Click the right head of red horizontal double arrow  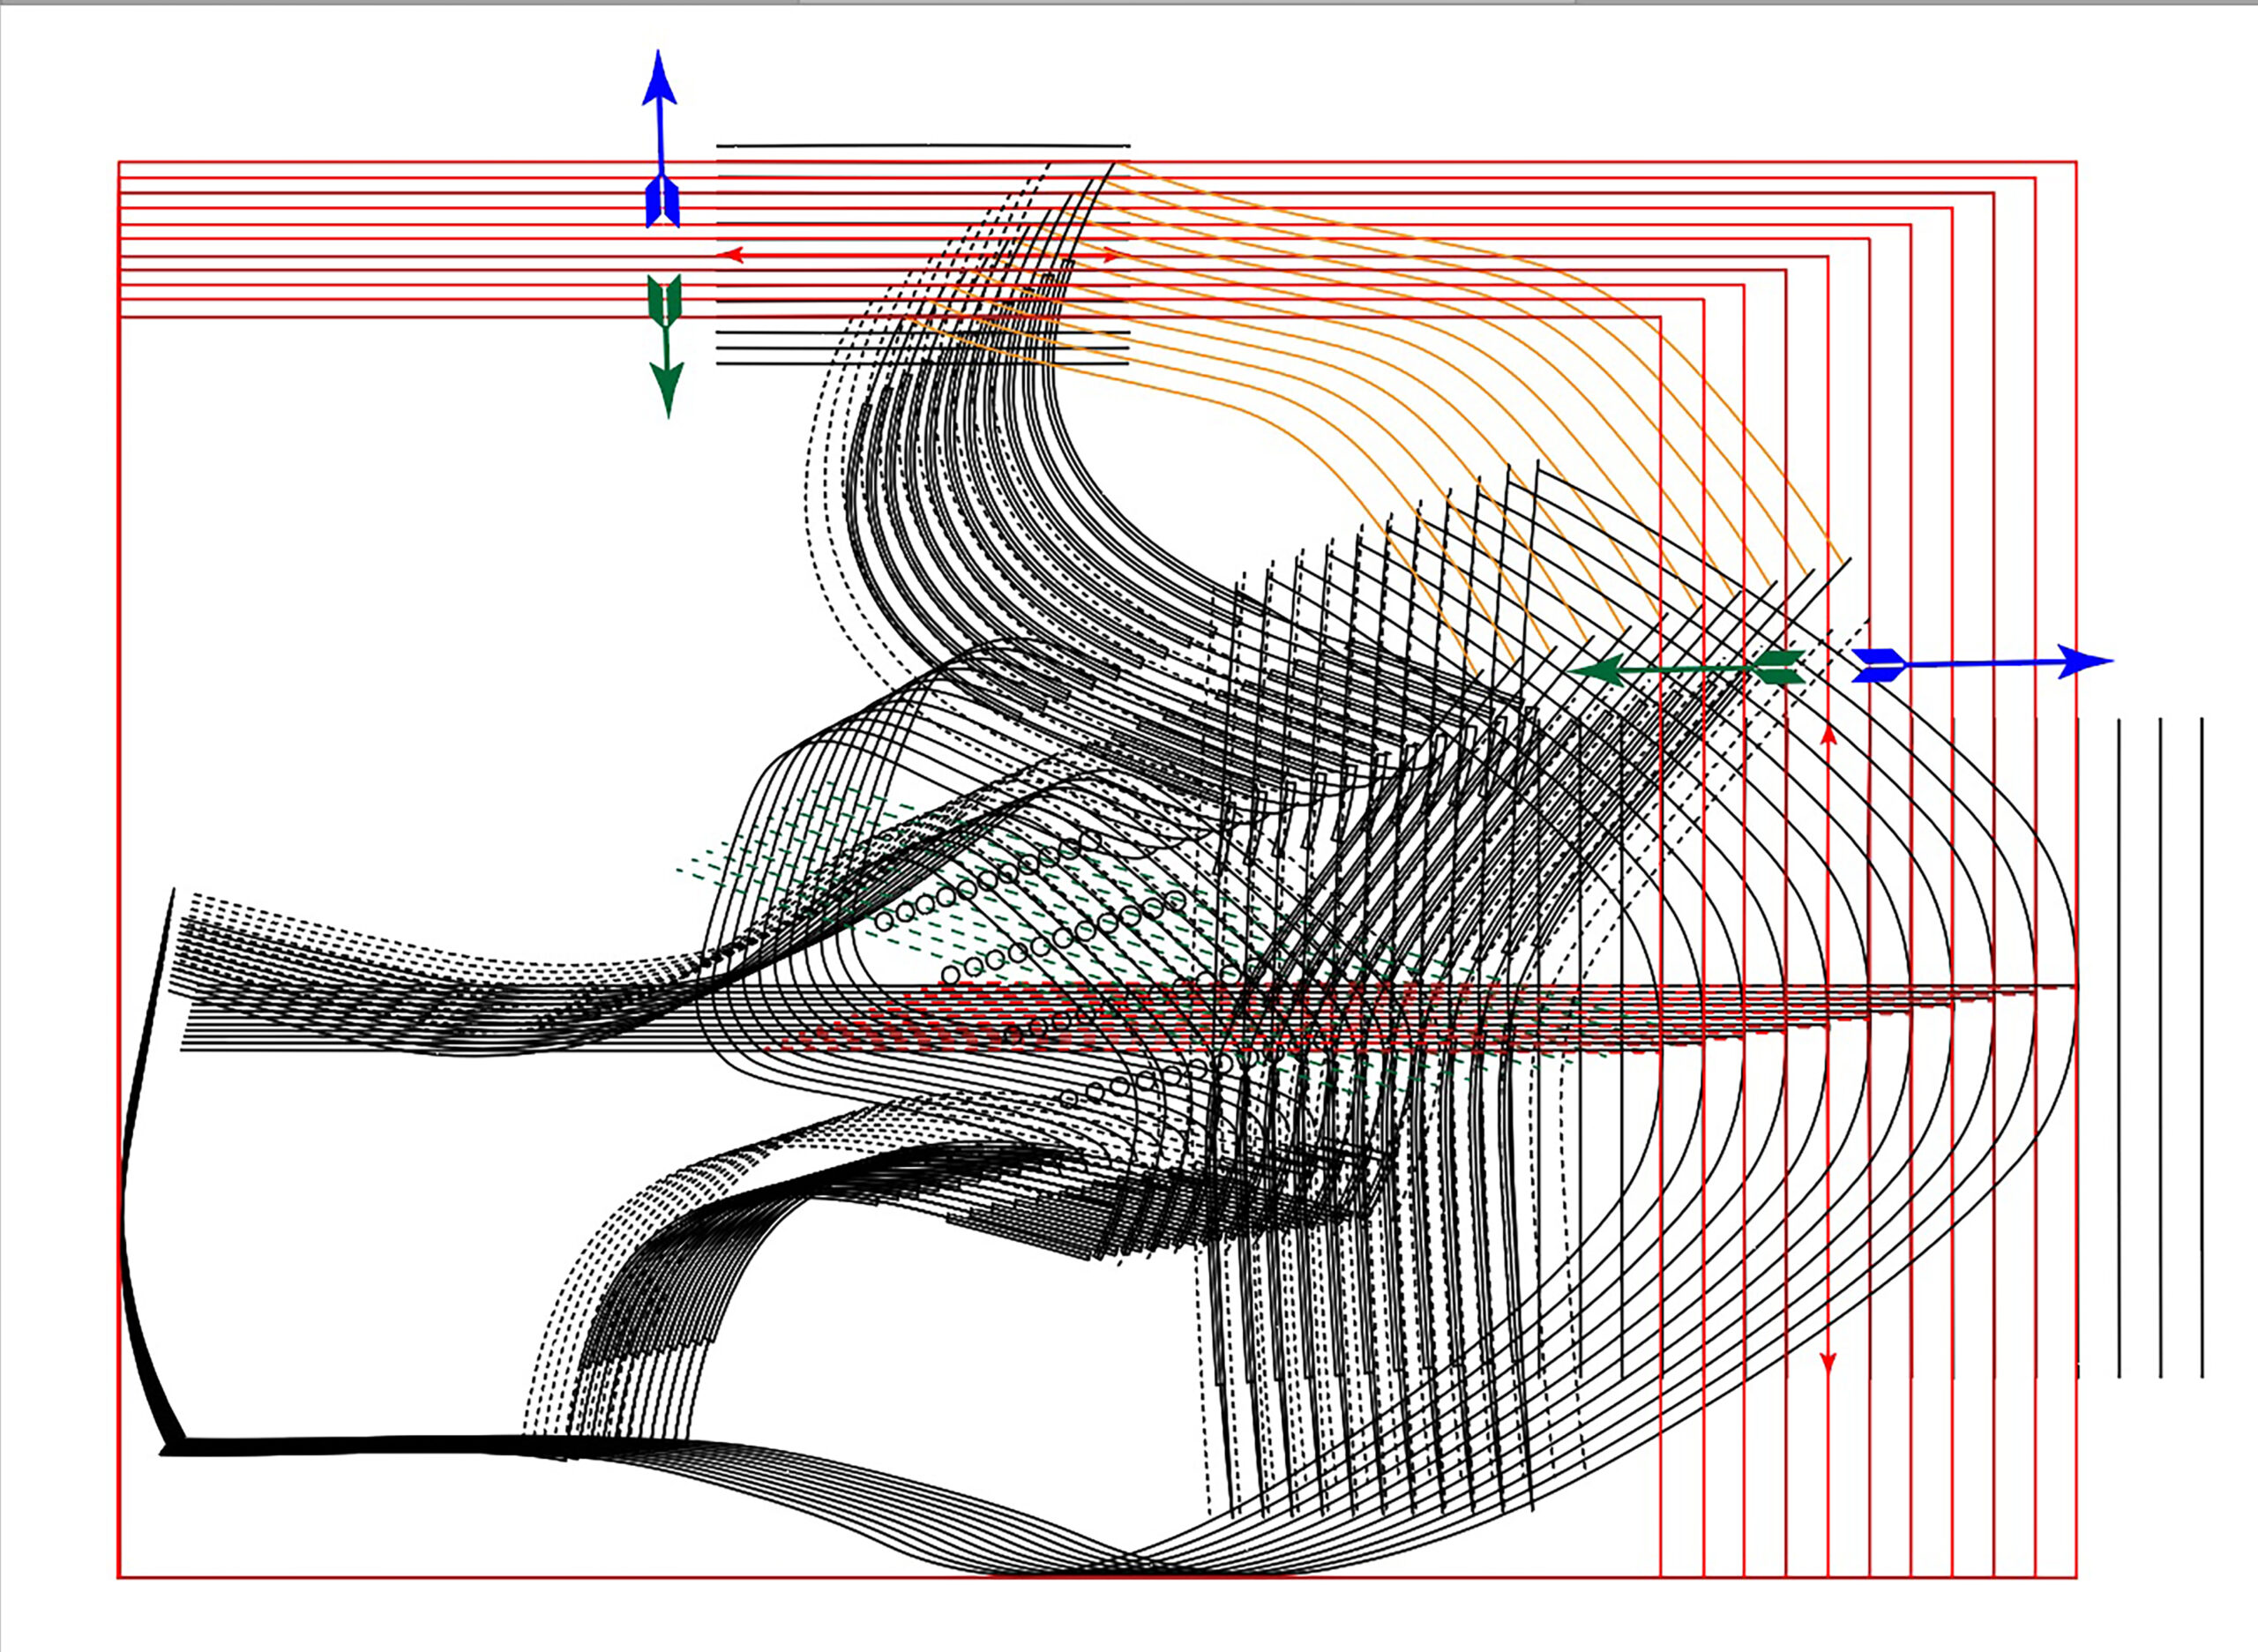point(1111,256)
